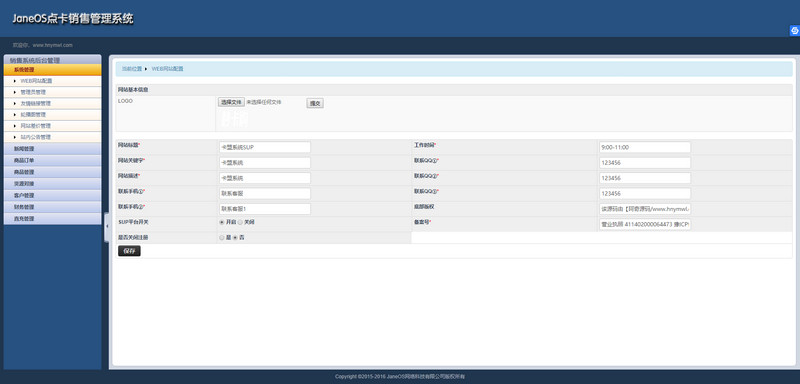Click arrow bullet beside WEB网站配置 sidebar item
The height and width of the screenshot is (384, 800).
pos(15,81)
